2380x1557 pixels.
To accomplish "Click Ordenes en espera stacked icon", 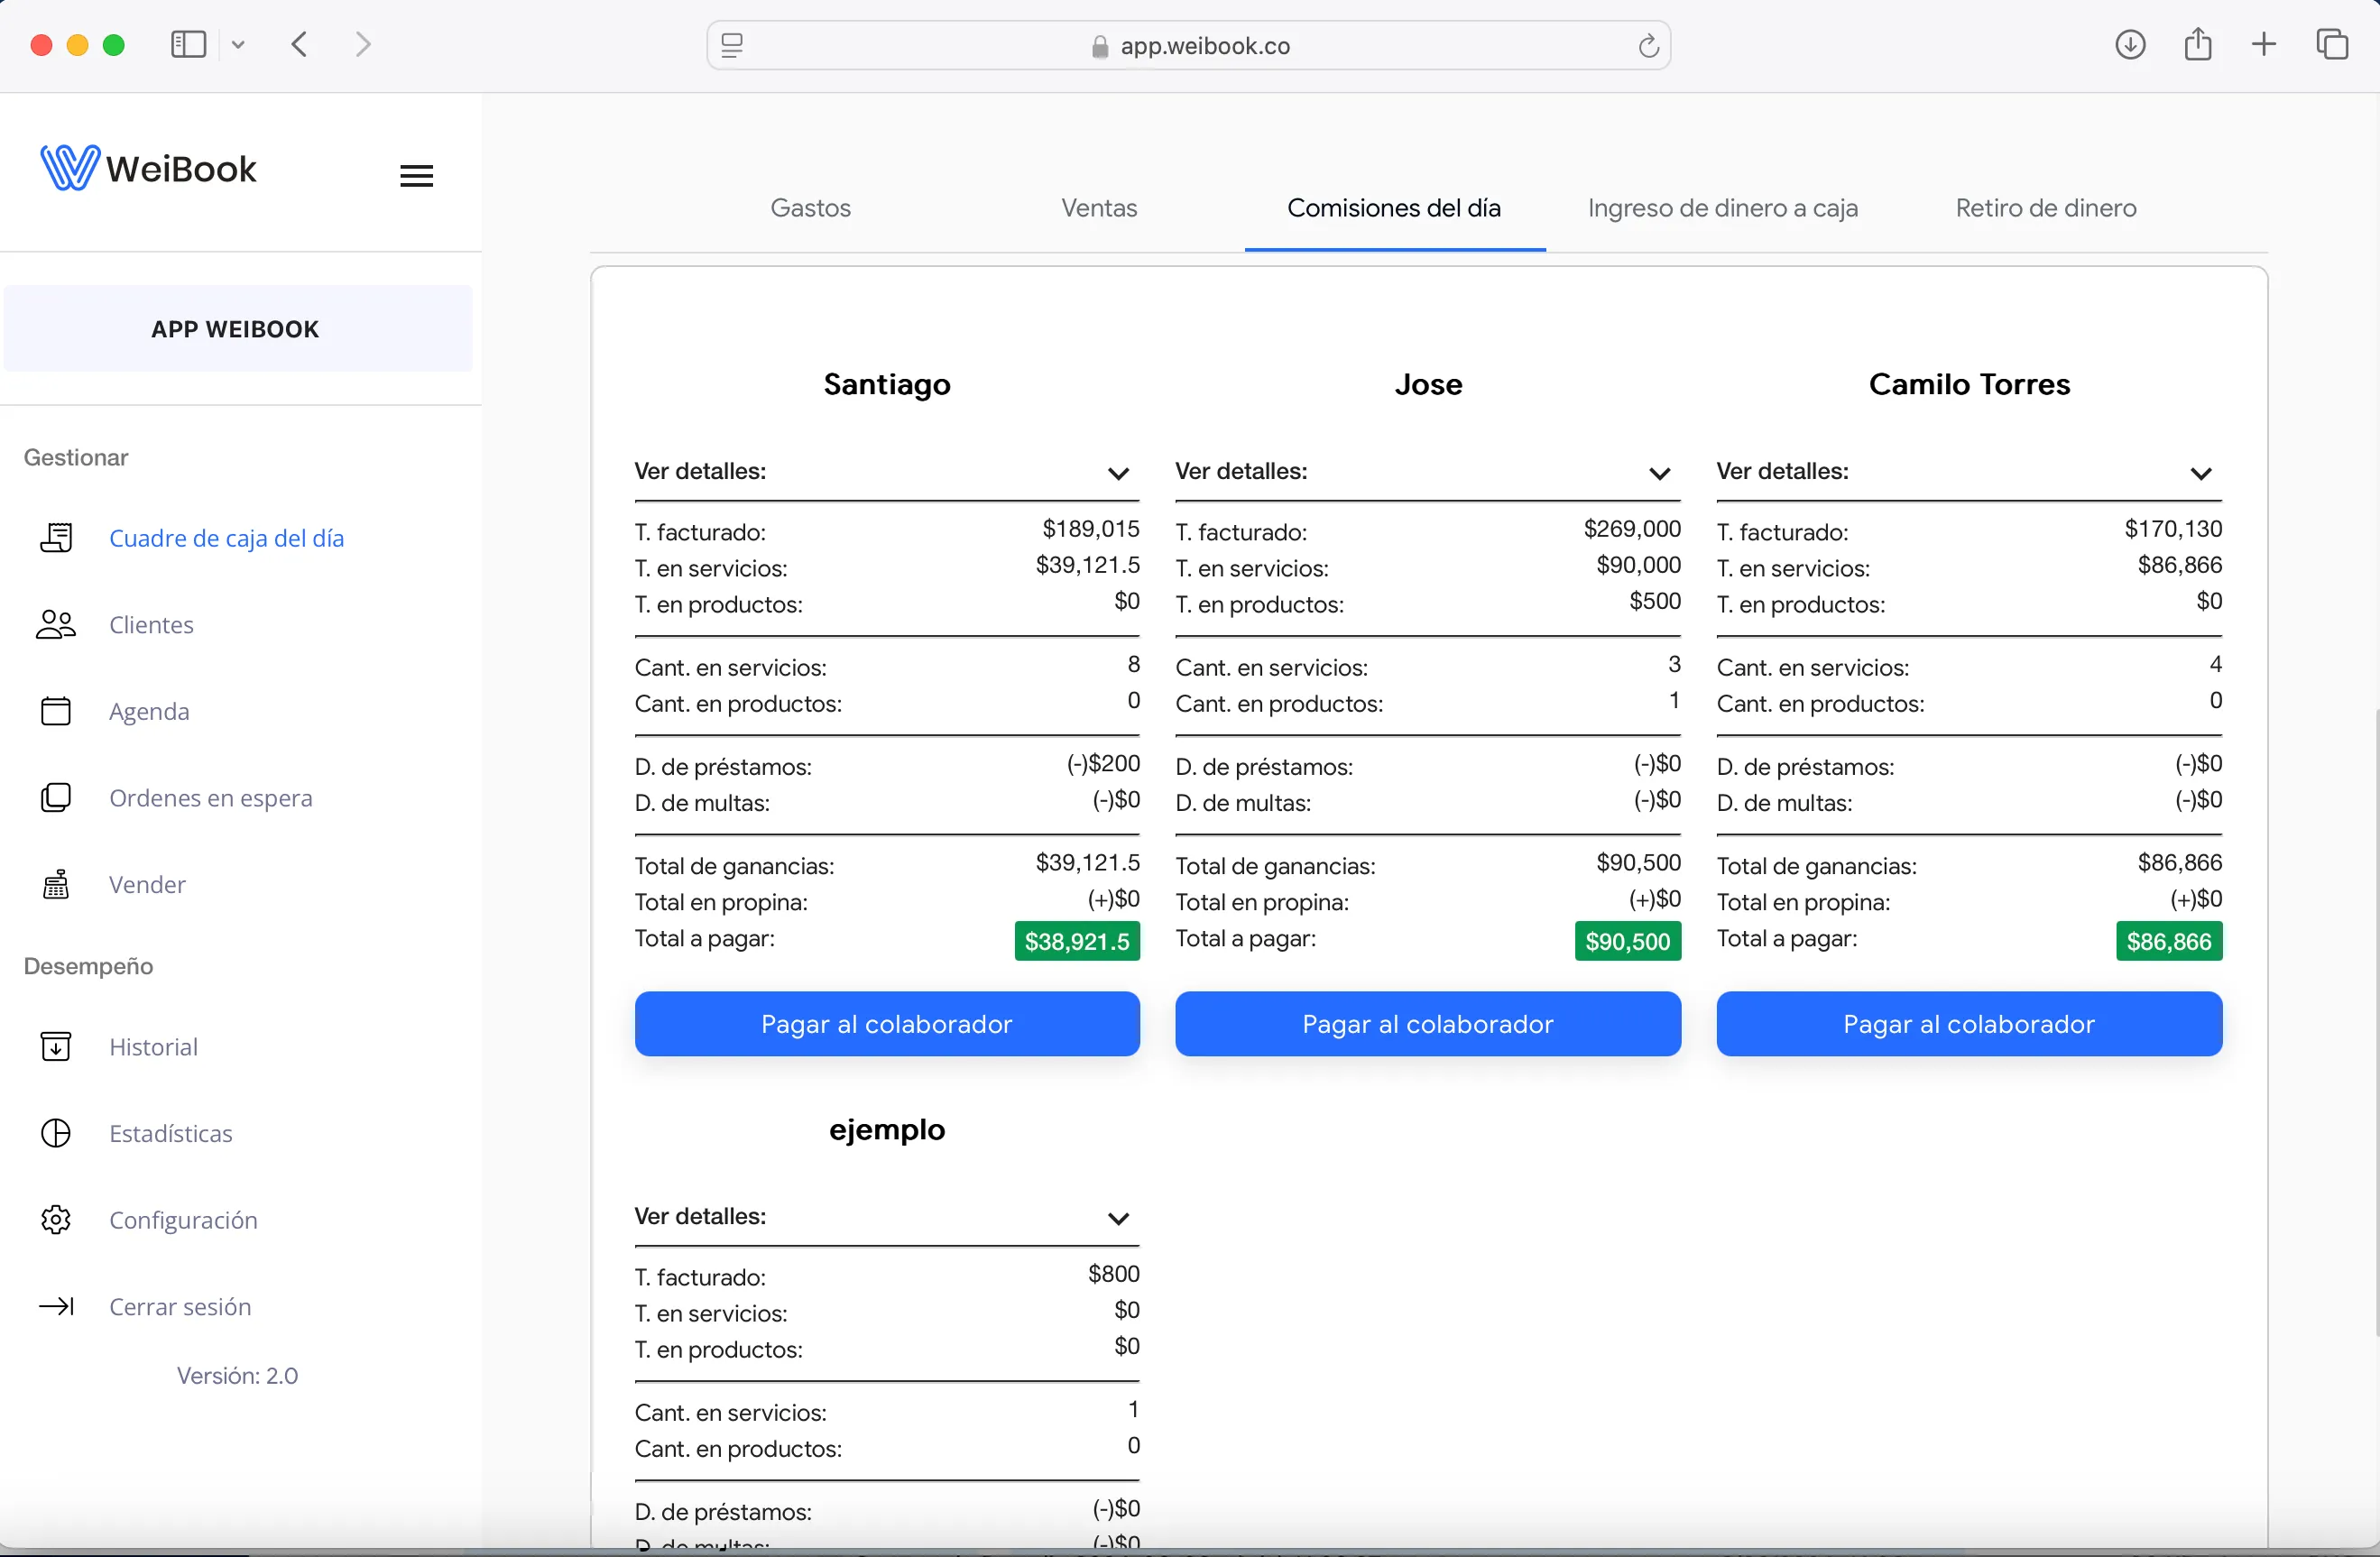I will pos(56,798).
